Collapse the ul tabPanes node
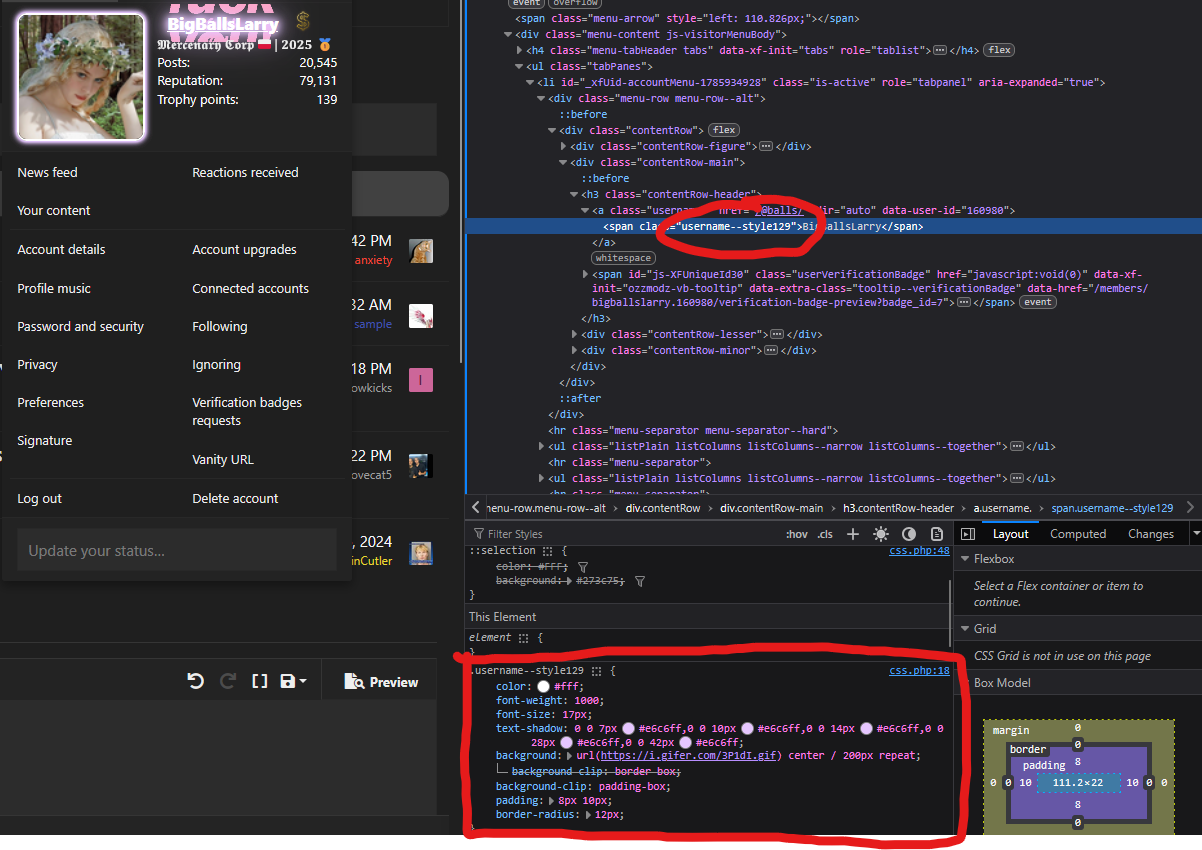Viewport: 1202px width, 850px height. [x=519, y=66]
